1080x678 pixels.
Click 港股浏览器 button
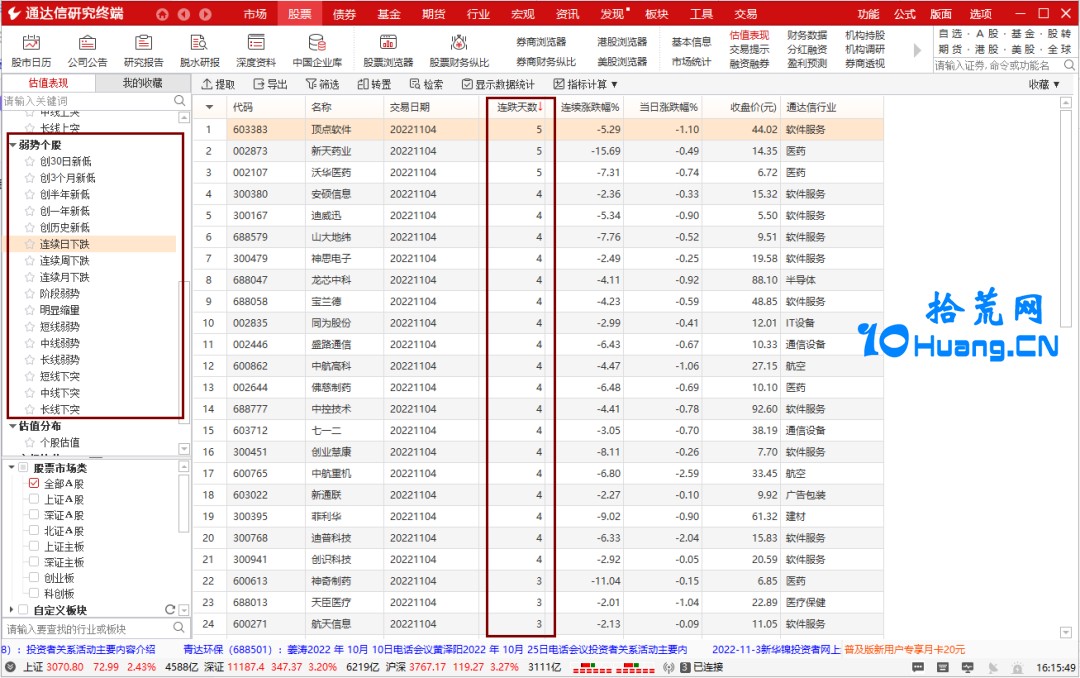622,42
